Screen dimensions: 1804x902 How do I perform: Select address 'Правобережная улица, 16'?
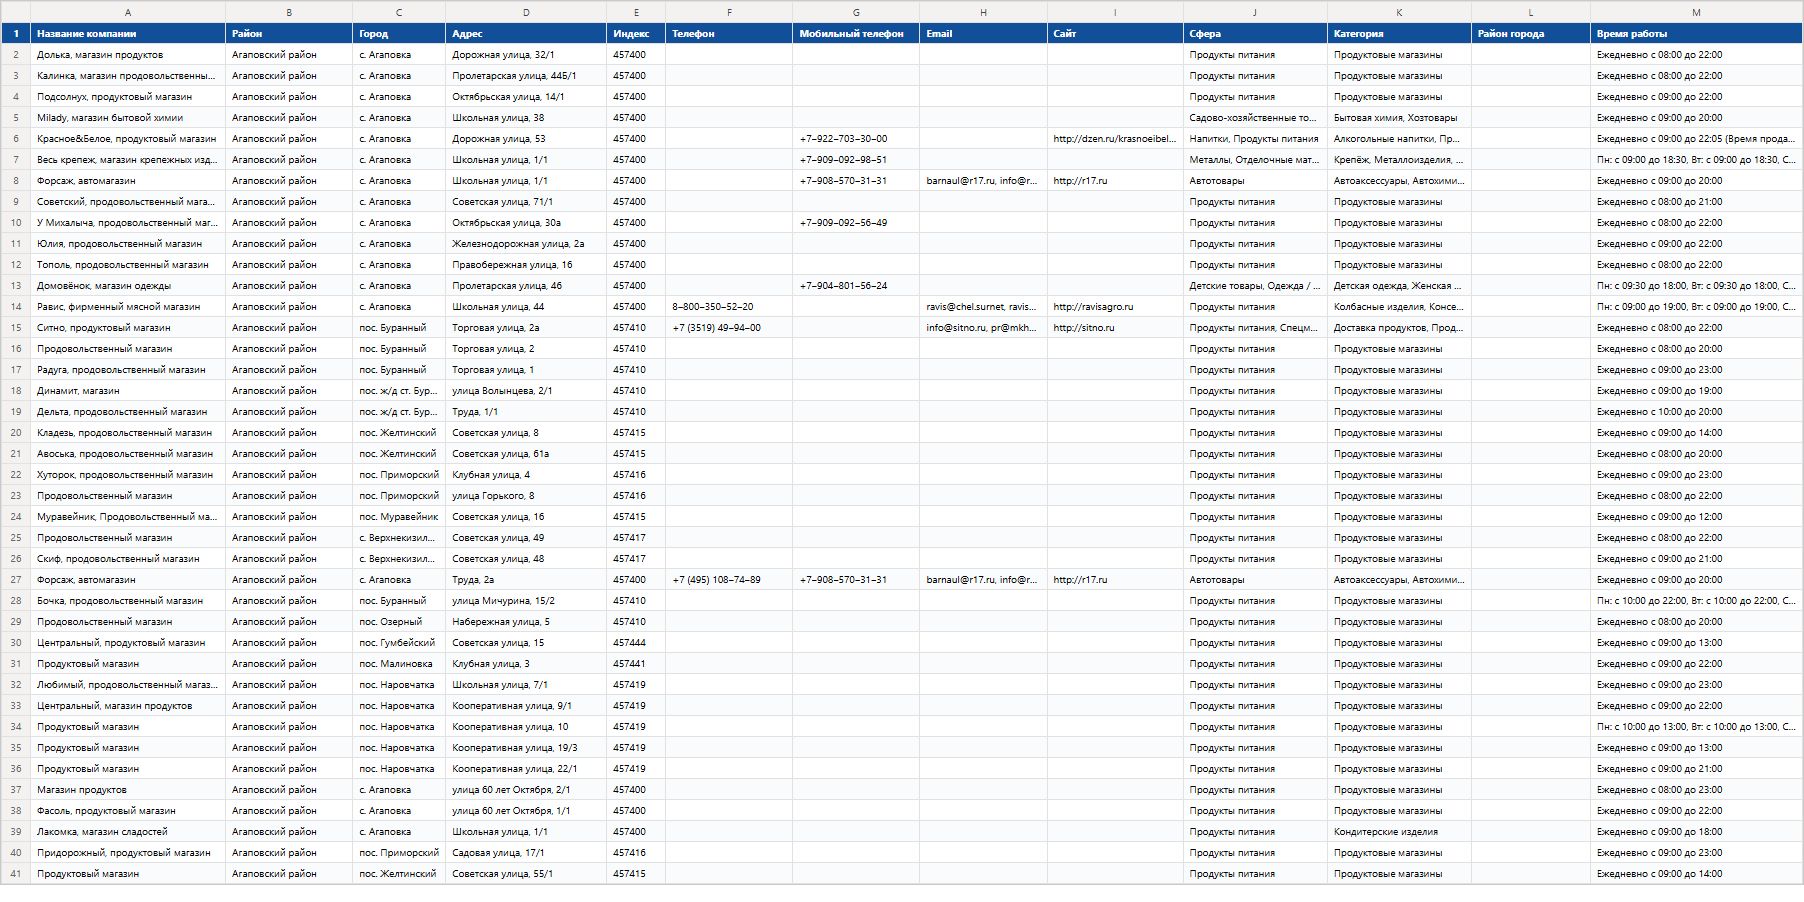(526, 265)
